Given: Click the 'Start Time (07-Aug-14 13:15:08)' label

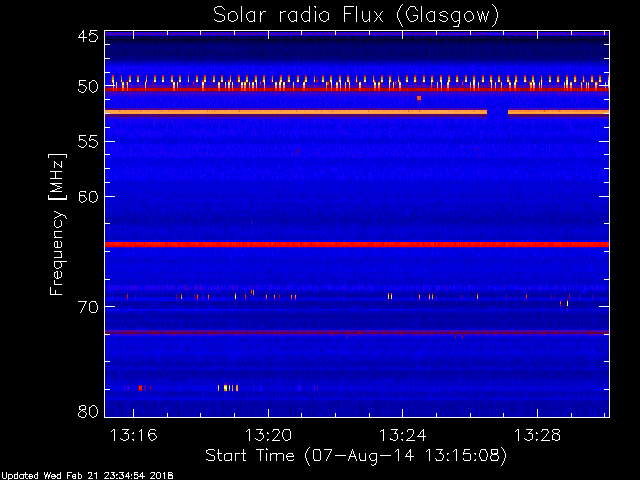Looking at the screenshot, I should [356, 456].
